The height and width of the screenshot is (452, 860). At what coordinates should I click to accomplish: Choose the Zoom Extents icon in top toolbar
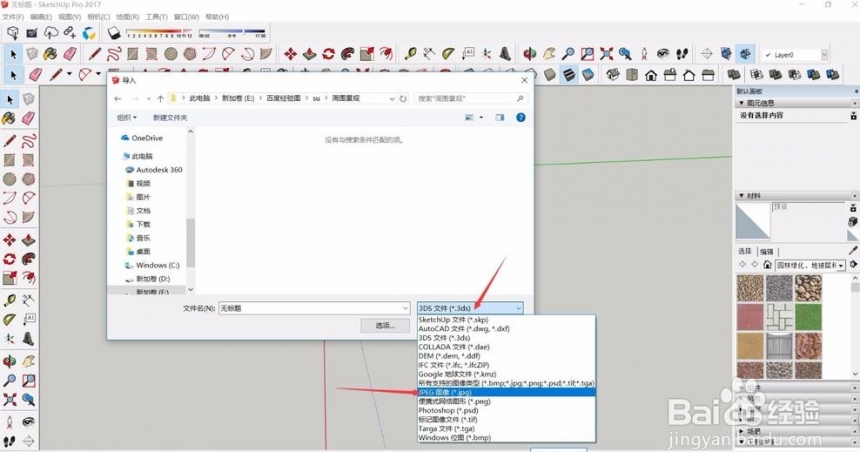pos(606,54)
